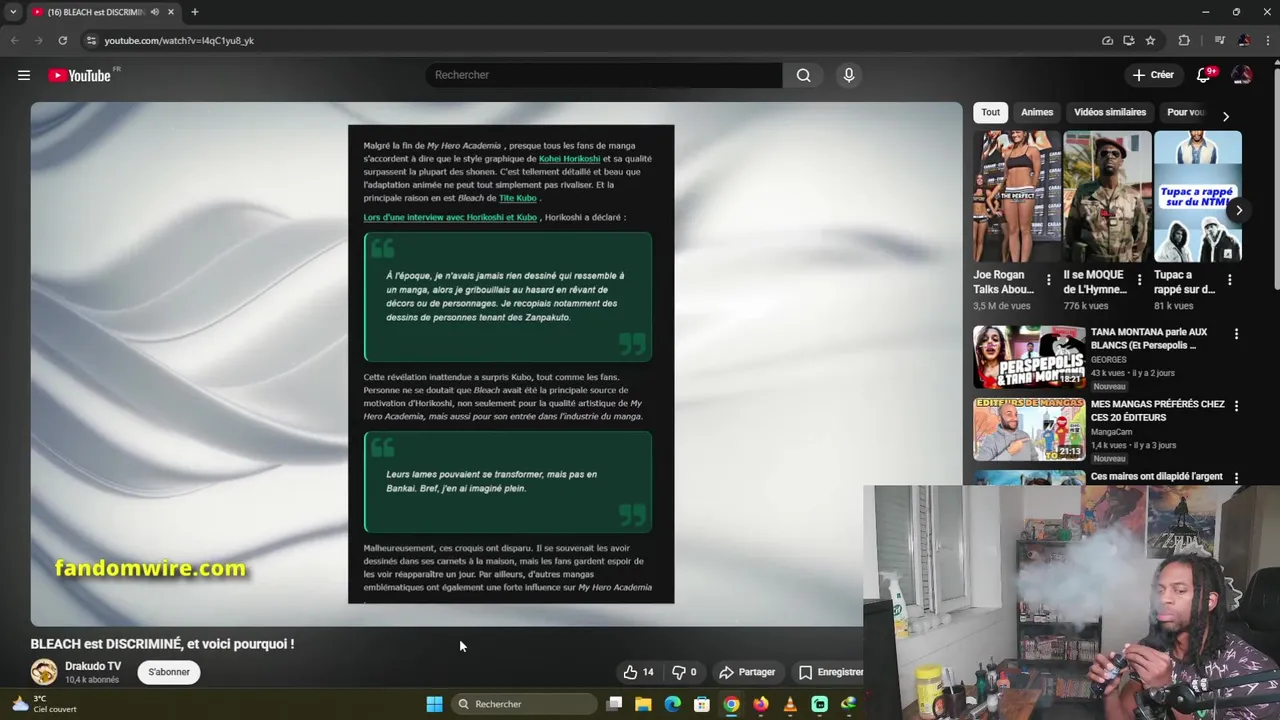Open Chrome media control icon

(1219, 40)
